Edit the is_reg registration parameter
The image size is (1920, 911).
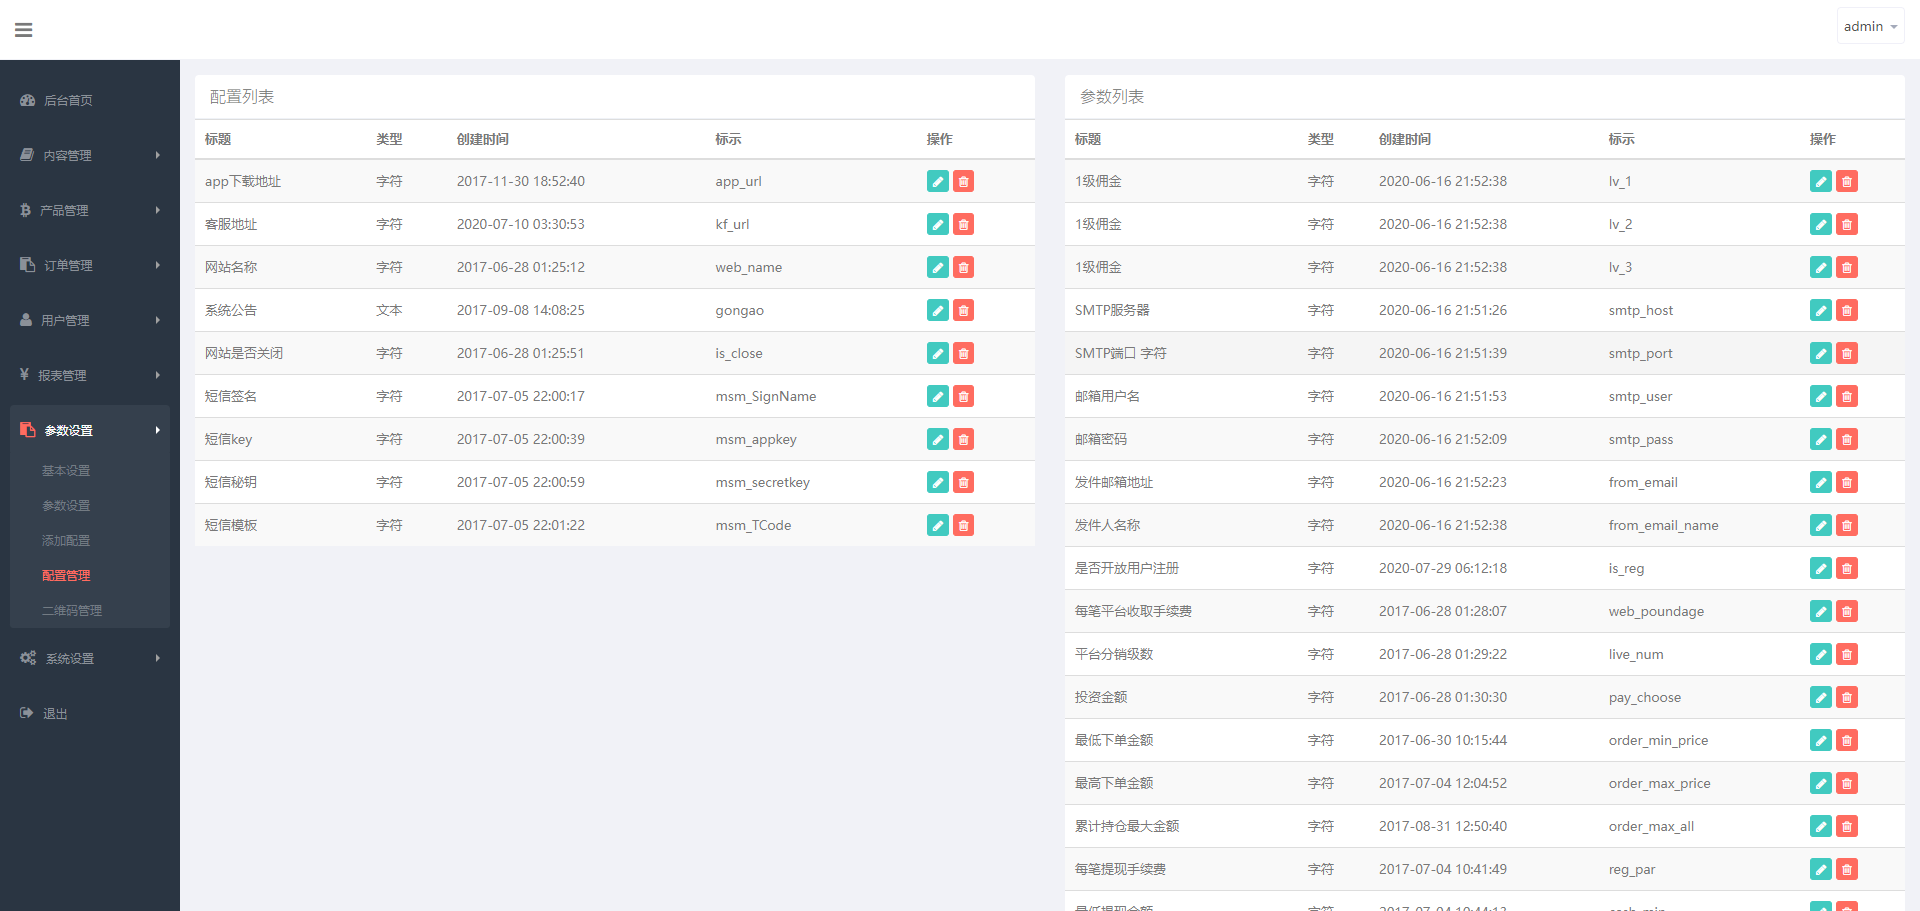coord(1821,568)
